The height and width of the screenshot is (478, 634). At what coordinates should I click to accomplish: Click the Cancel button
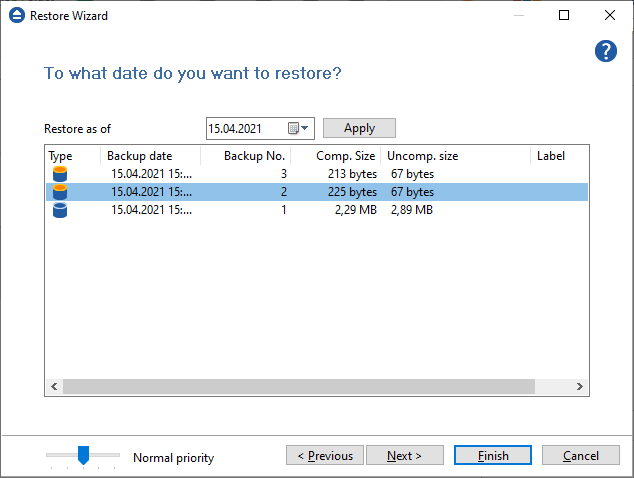(x=581, y=455)
